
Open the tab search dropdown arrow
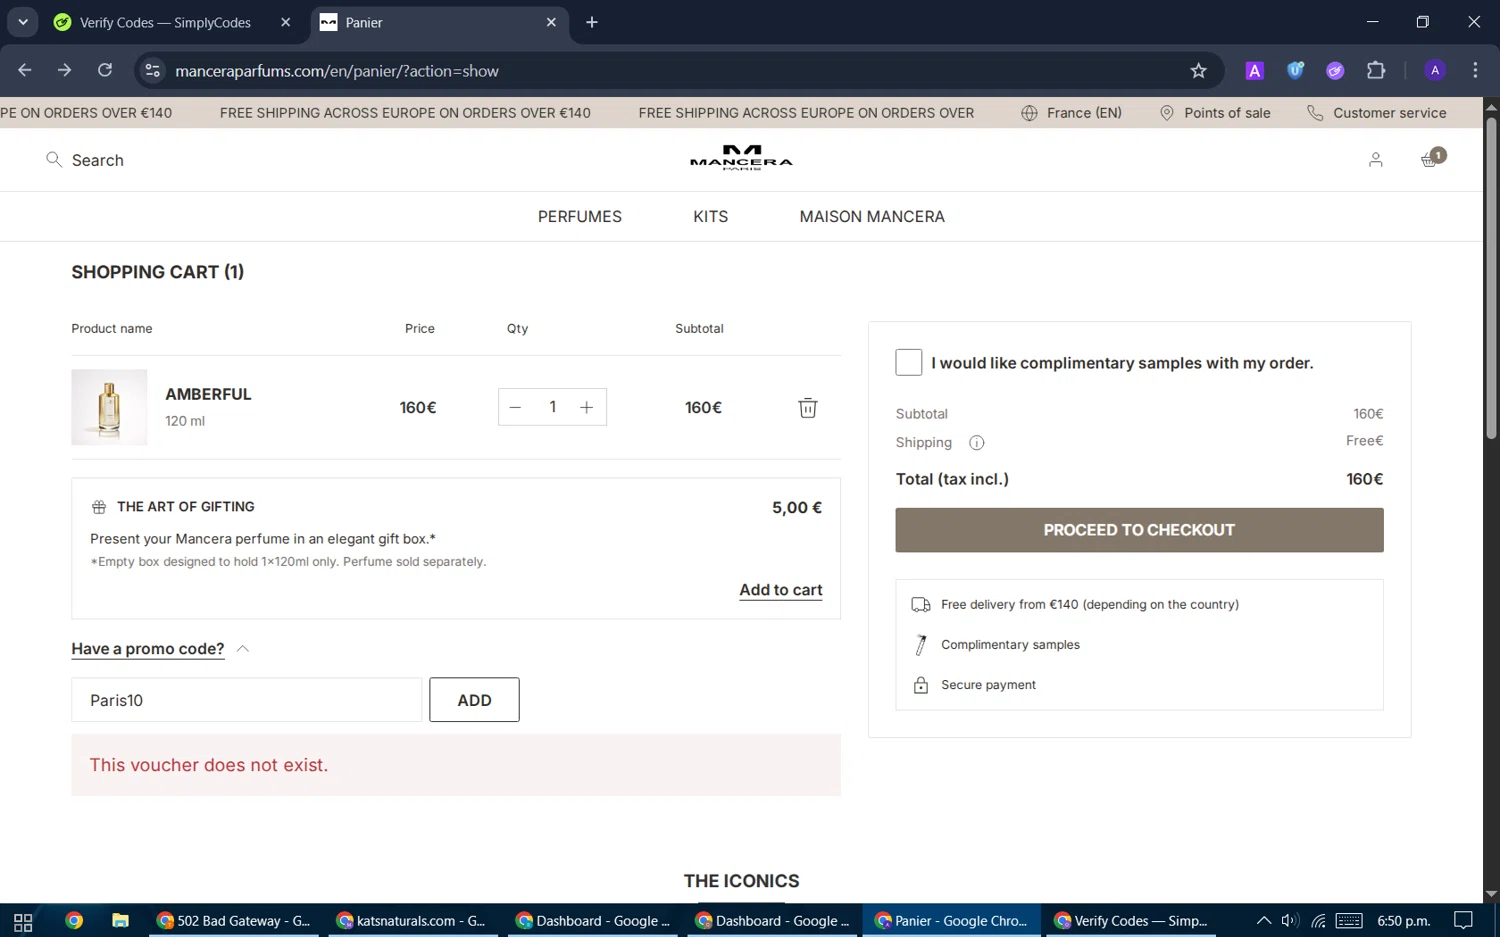coord(22,22)
